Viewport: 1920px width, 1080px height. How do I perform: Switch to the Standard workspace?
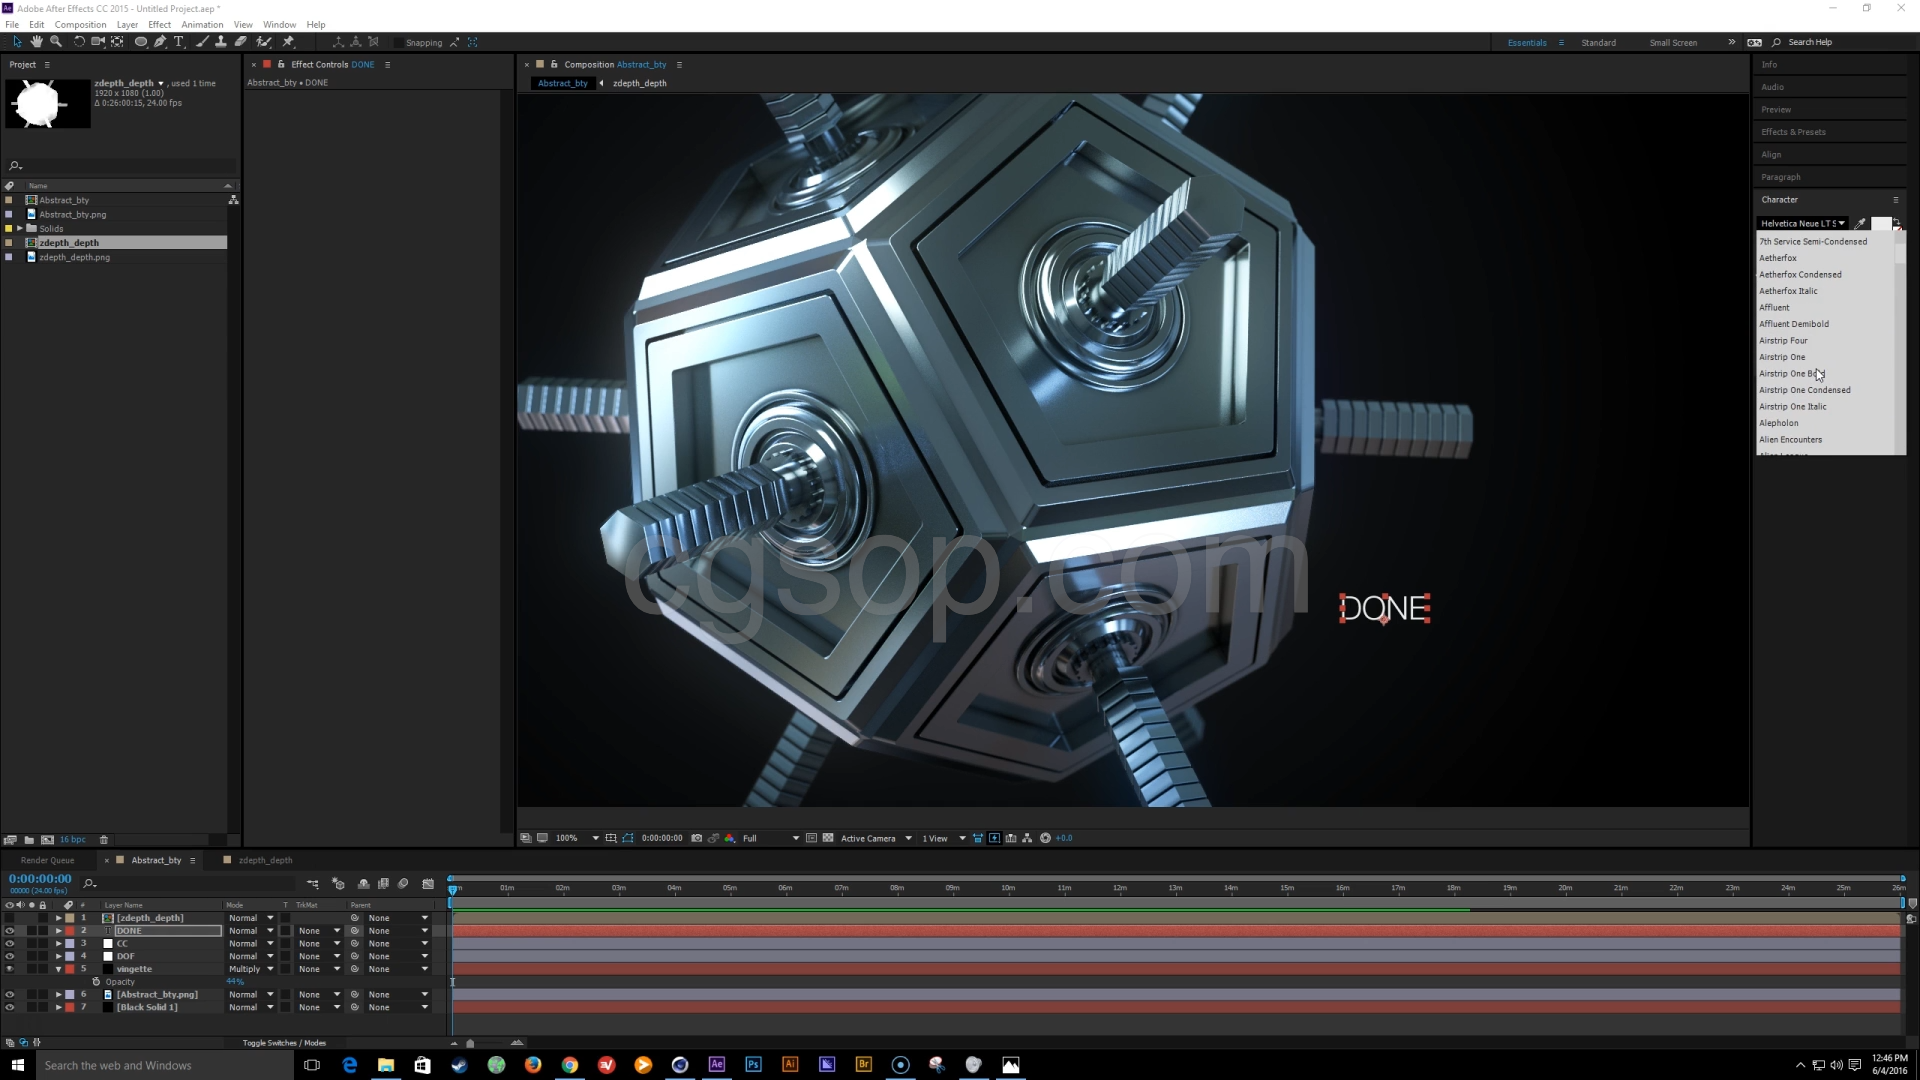click(1598, 43)
